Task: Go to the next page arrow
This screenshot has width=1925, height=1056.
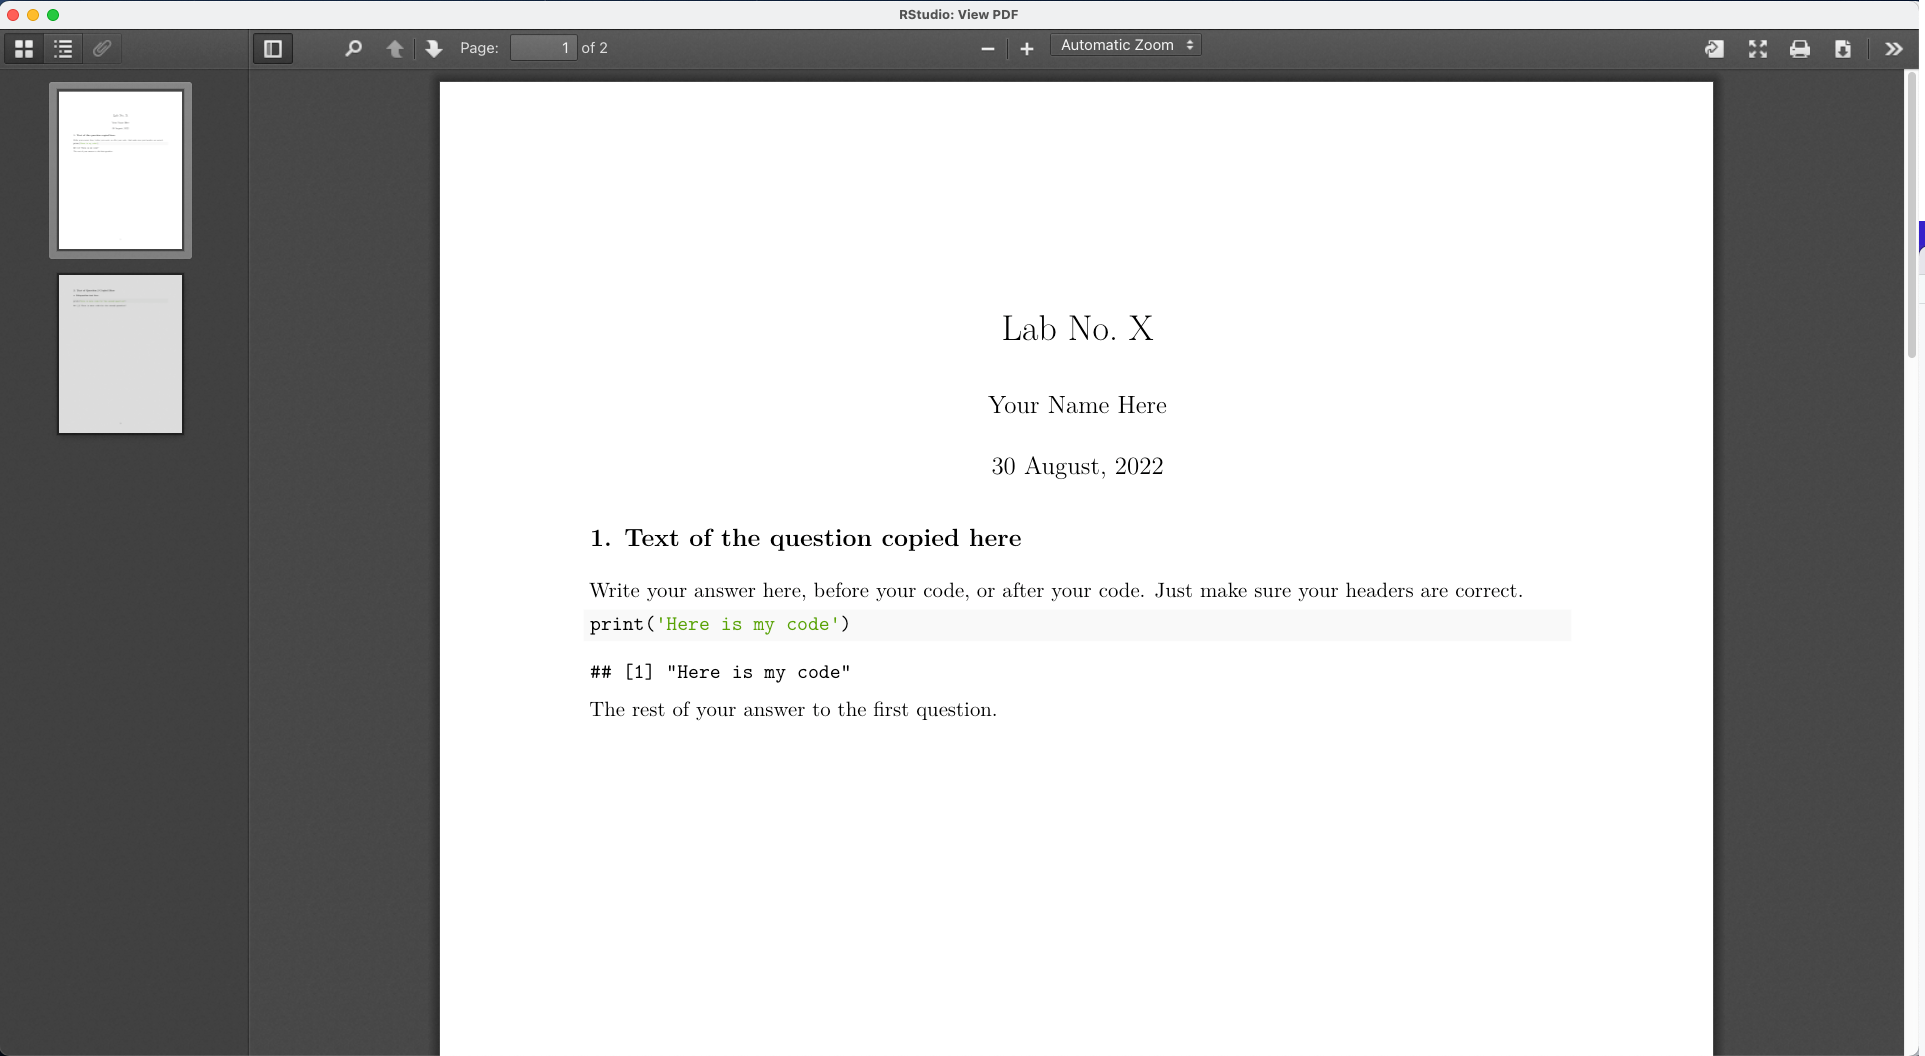Action: (x=433, y=48)
